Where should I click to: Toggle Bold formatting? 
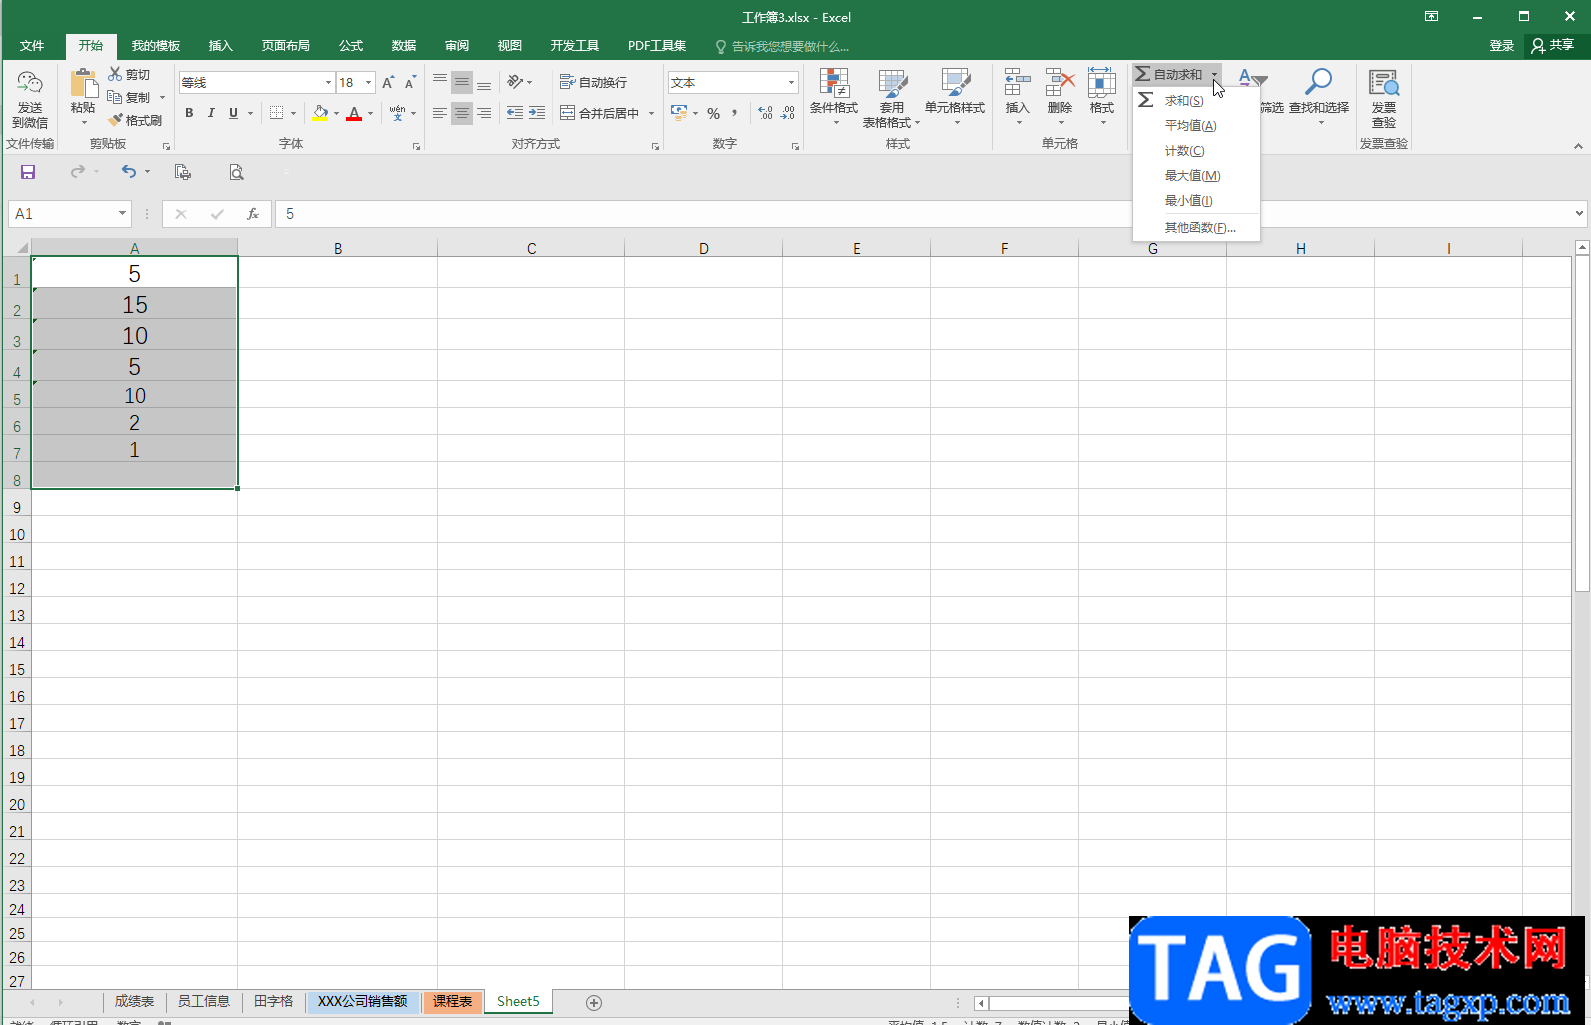[189, 113]
